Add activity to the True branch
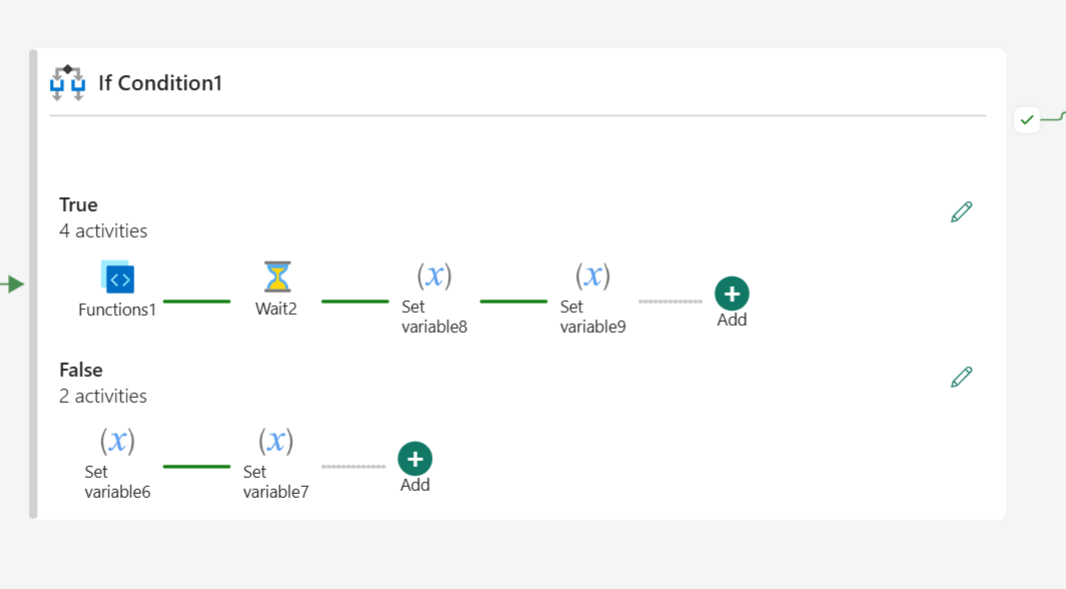This screenshot has height=589, width=1066. [x=732, y=294]
